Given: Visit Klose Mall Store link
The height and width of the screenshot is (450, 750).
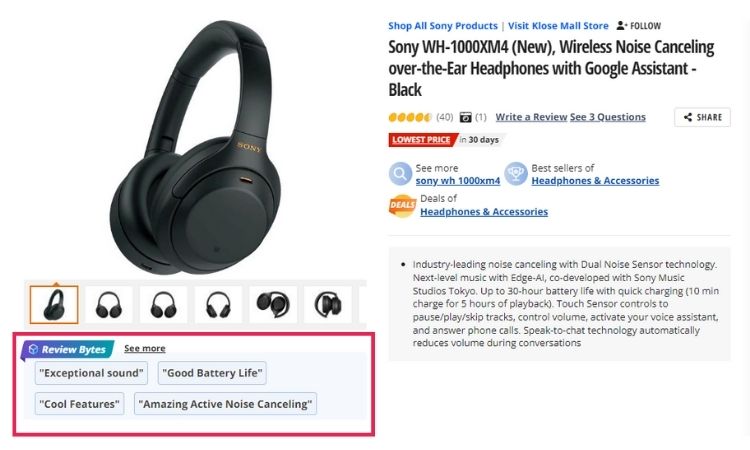Looking at the screenshot, I should (558, 26).
